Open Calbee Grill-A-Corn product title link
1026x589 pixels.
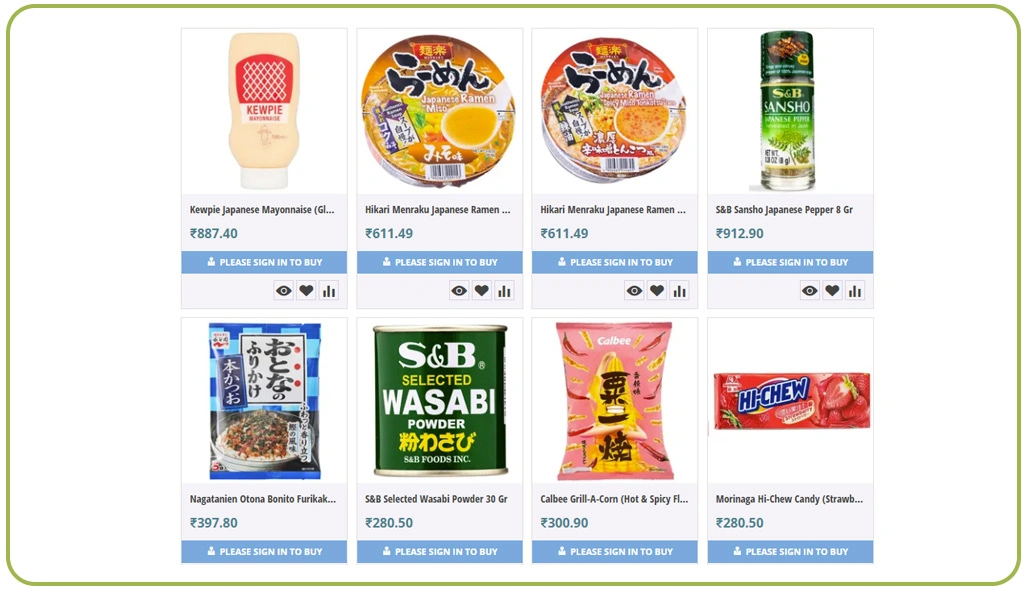pos(614,499)
